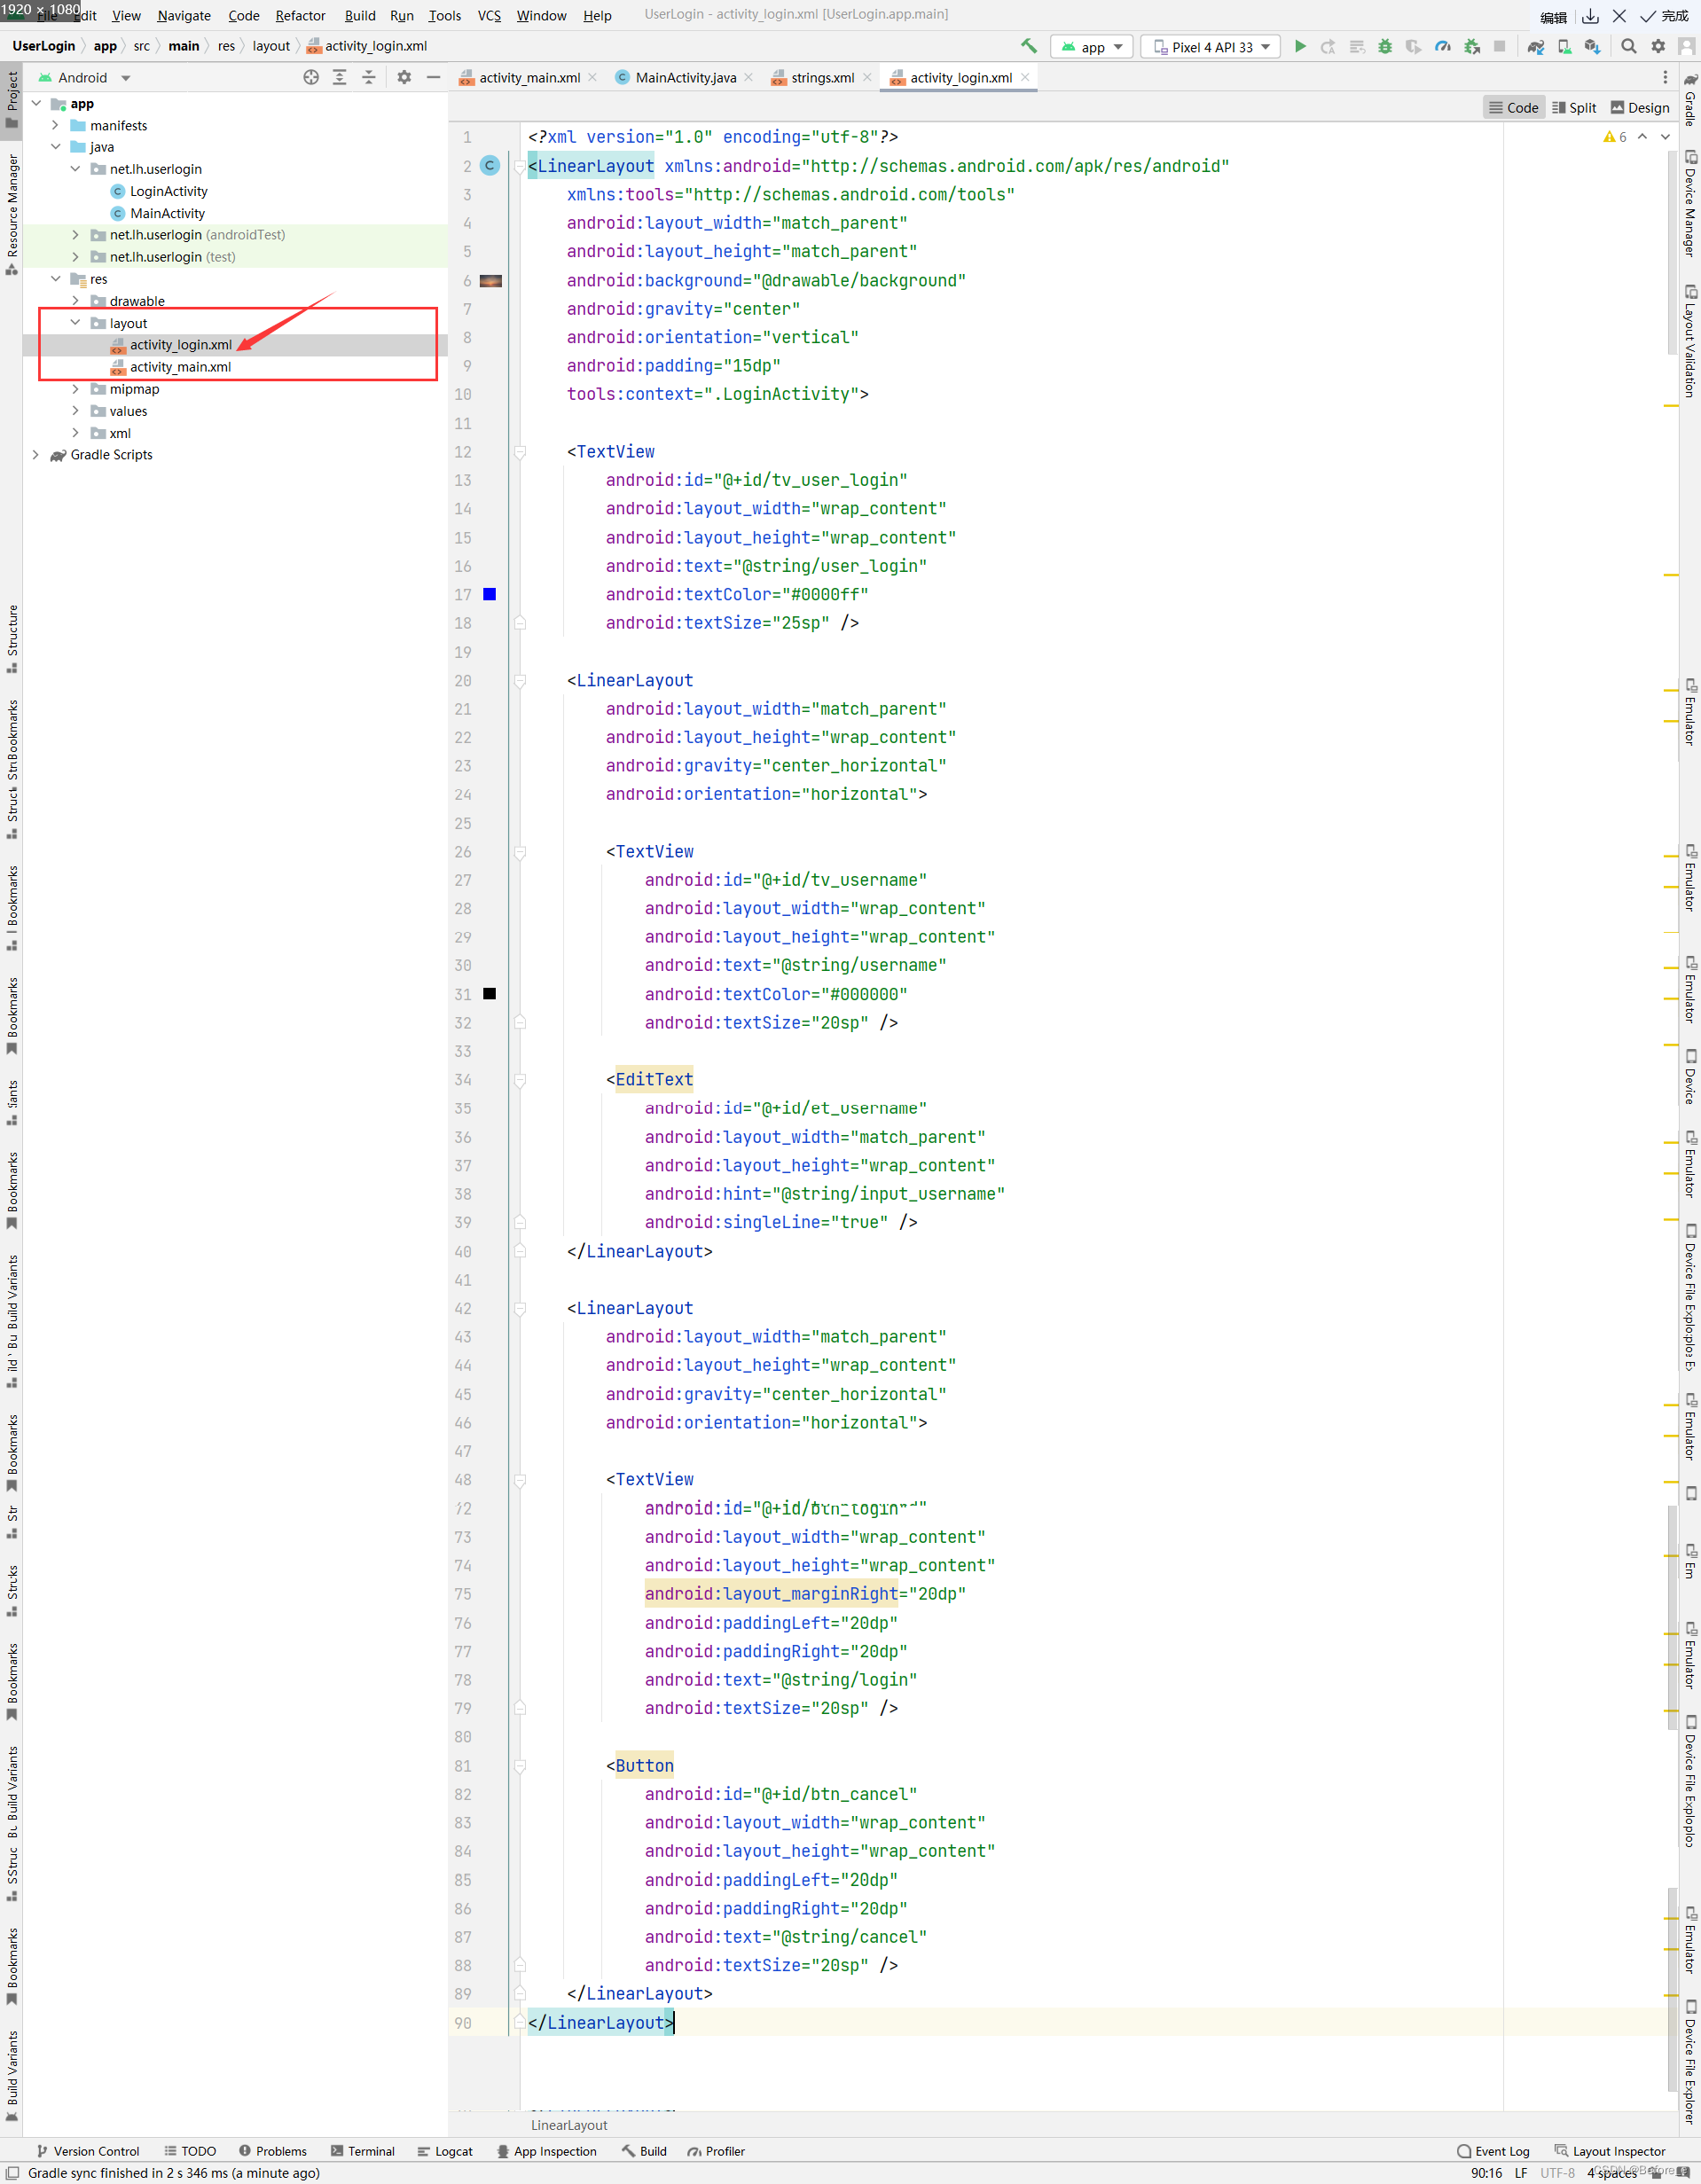Viewport: 1701px width, 2184px height.
Task: Open Search Everywhere magnifier icon
Action: [x=1629, y=46]
